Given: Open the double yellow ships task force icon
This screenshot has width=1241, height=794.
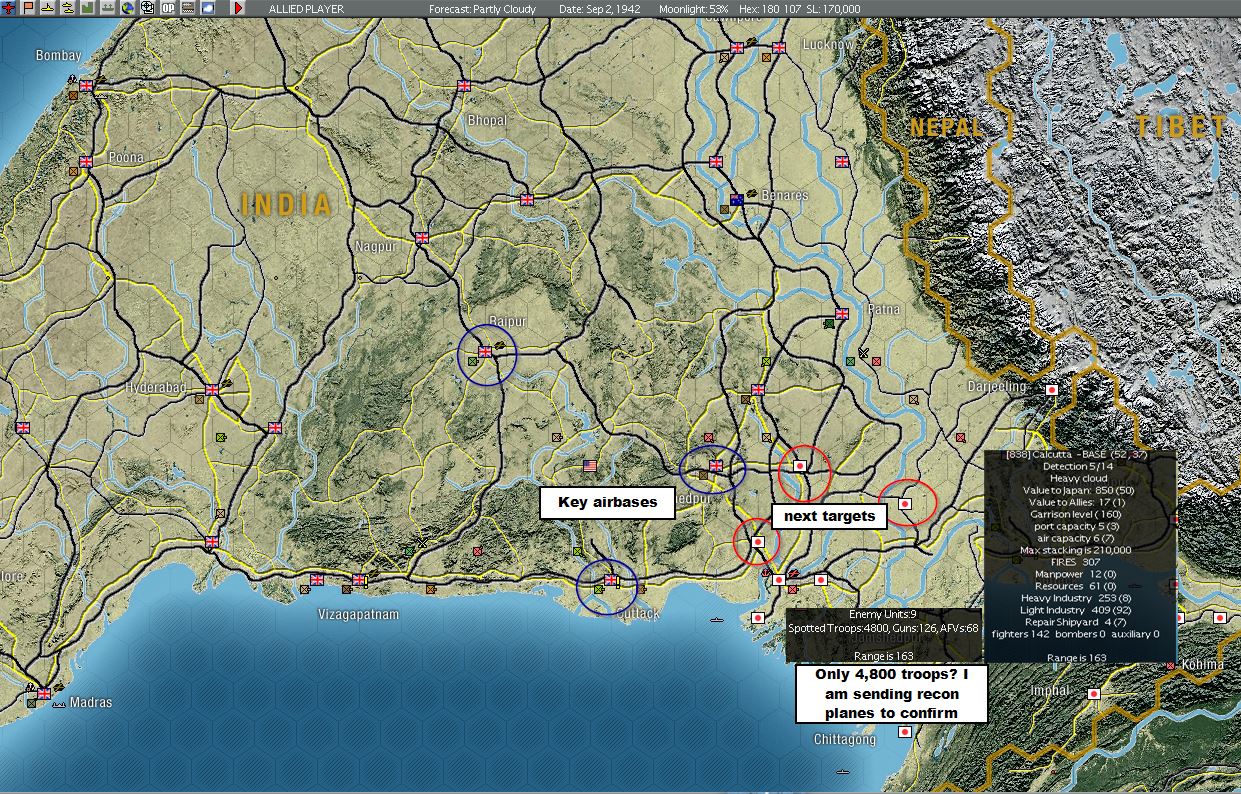Looking at the screenshot, I should (68, 8).
